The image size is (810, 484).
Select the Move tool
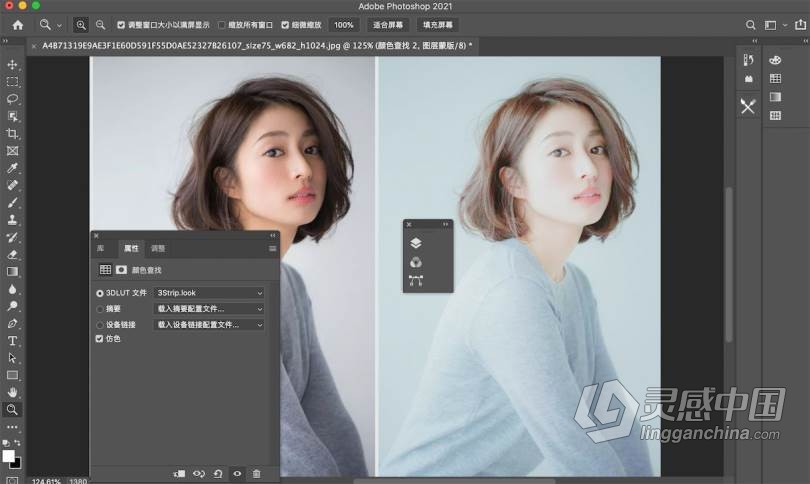tap(12, 65)
